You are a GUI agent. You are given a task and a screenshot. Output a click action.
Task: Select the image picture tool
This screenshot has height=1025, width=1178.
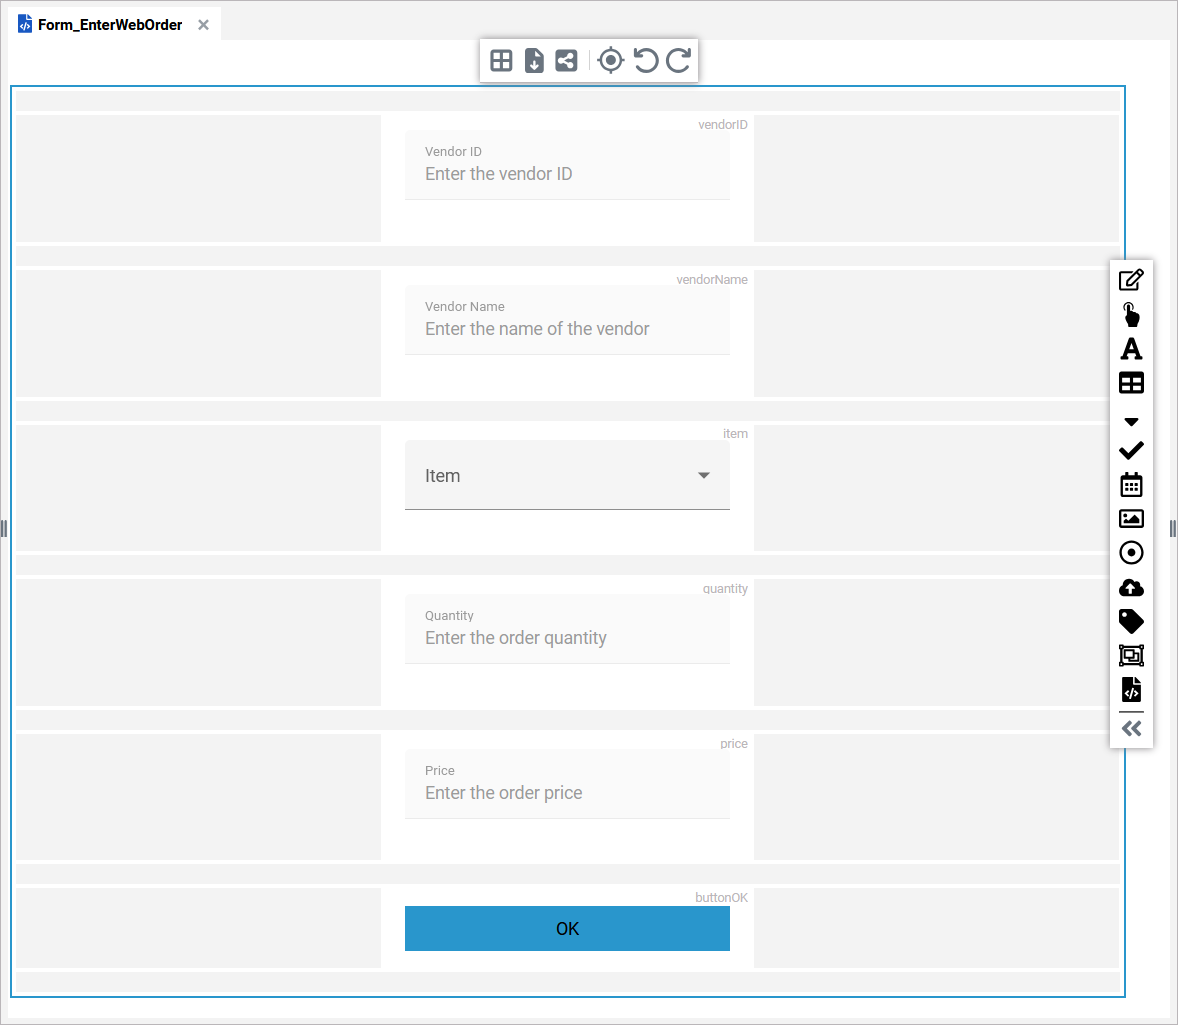pyautogui.click(x=1131, y=519)
